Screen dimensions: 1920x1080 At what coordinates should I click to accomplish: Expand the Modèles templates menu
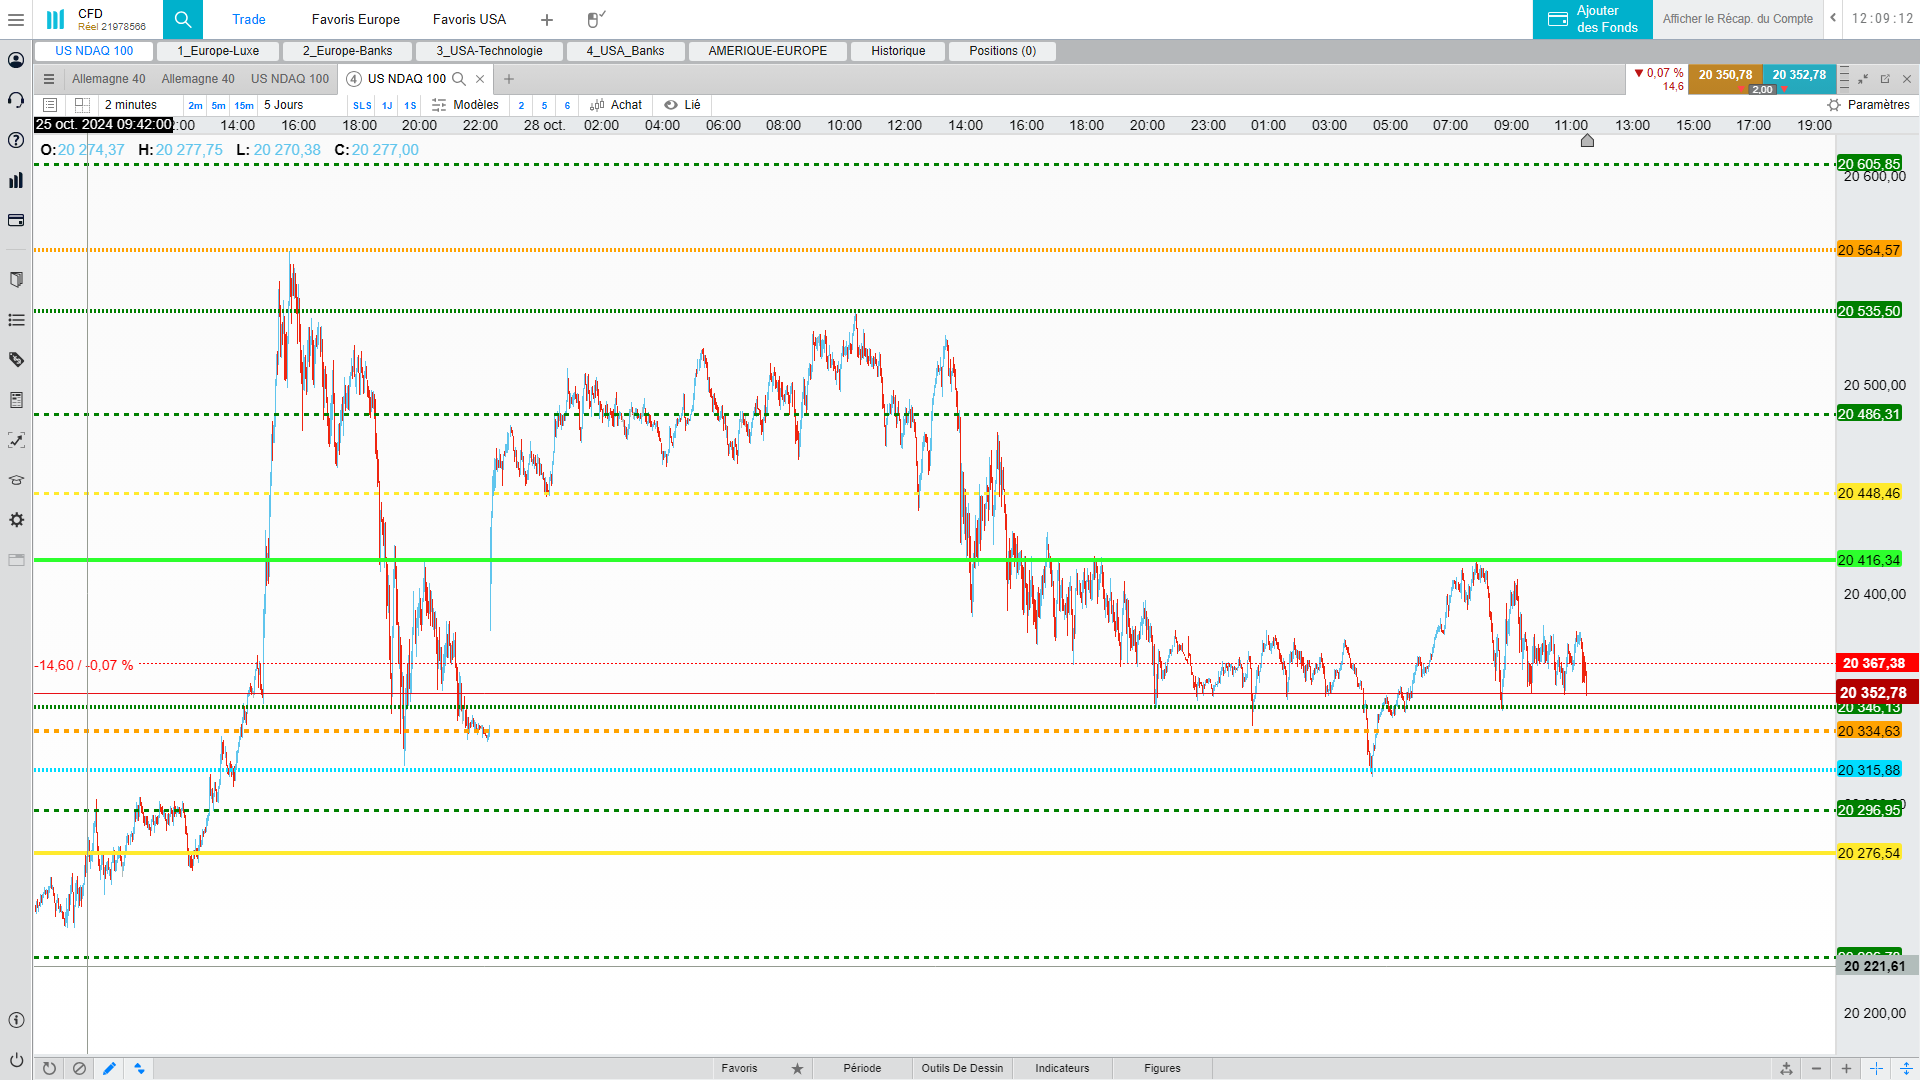coord(466,105)
